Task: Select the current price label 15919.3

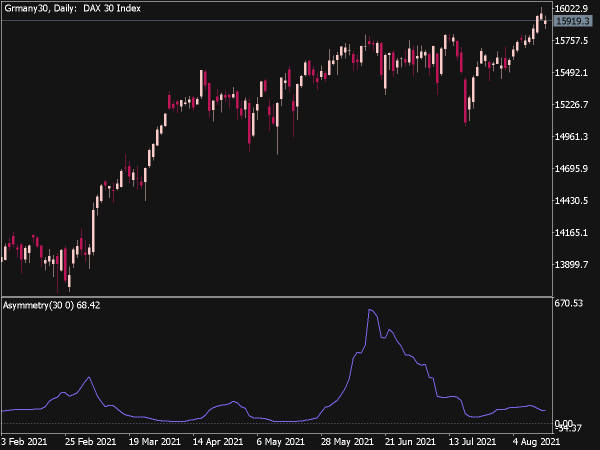Action: (x=572, y=21)
